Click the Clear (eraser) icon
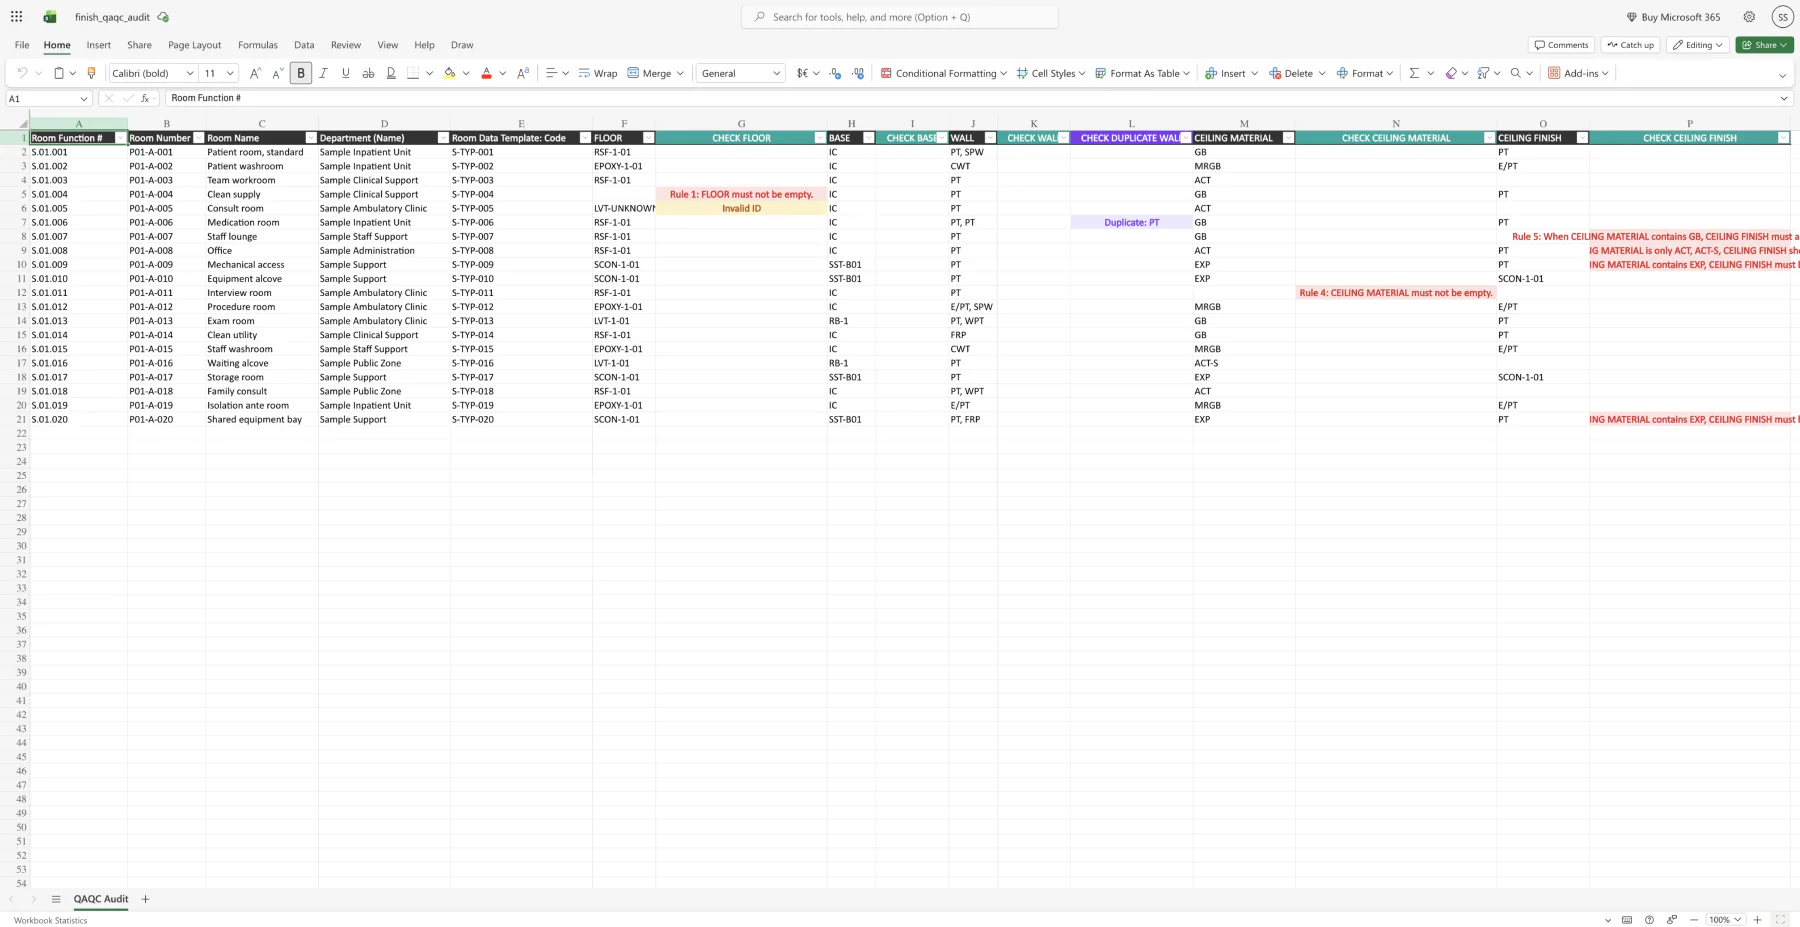The width and height of the screenshot is (1800, 927). [1451, 72]
